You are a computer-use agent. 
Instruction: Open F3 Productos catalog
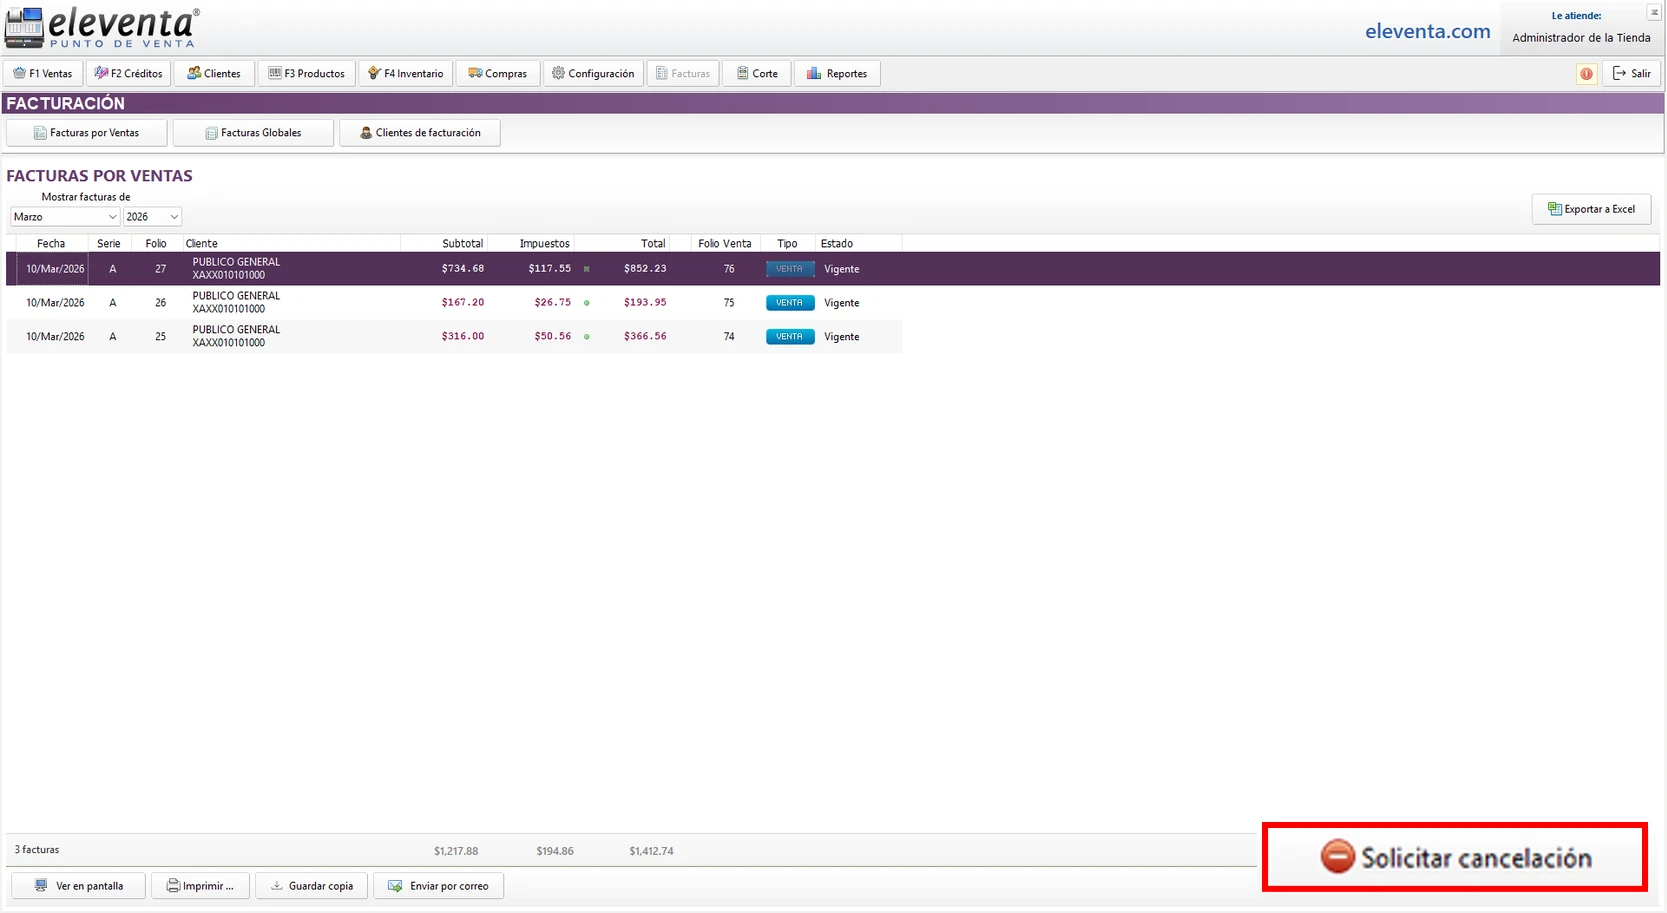tap(307, 74)
